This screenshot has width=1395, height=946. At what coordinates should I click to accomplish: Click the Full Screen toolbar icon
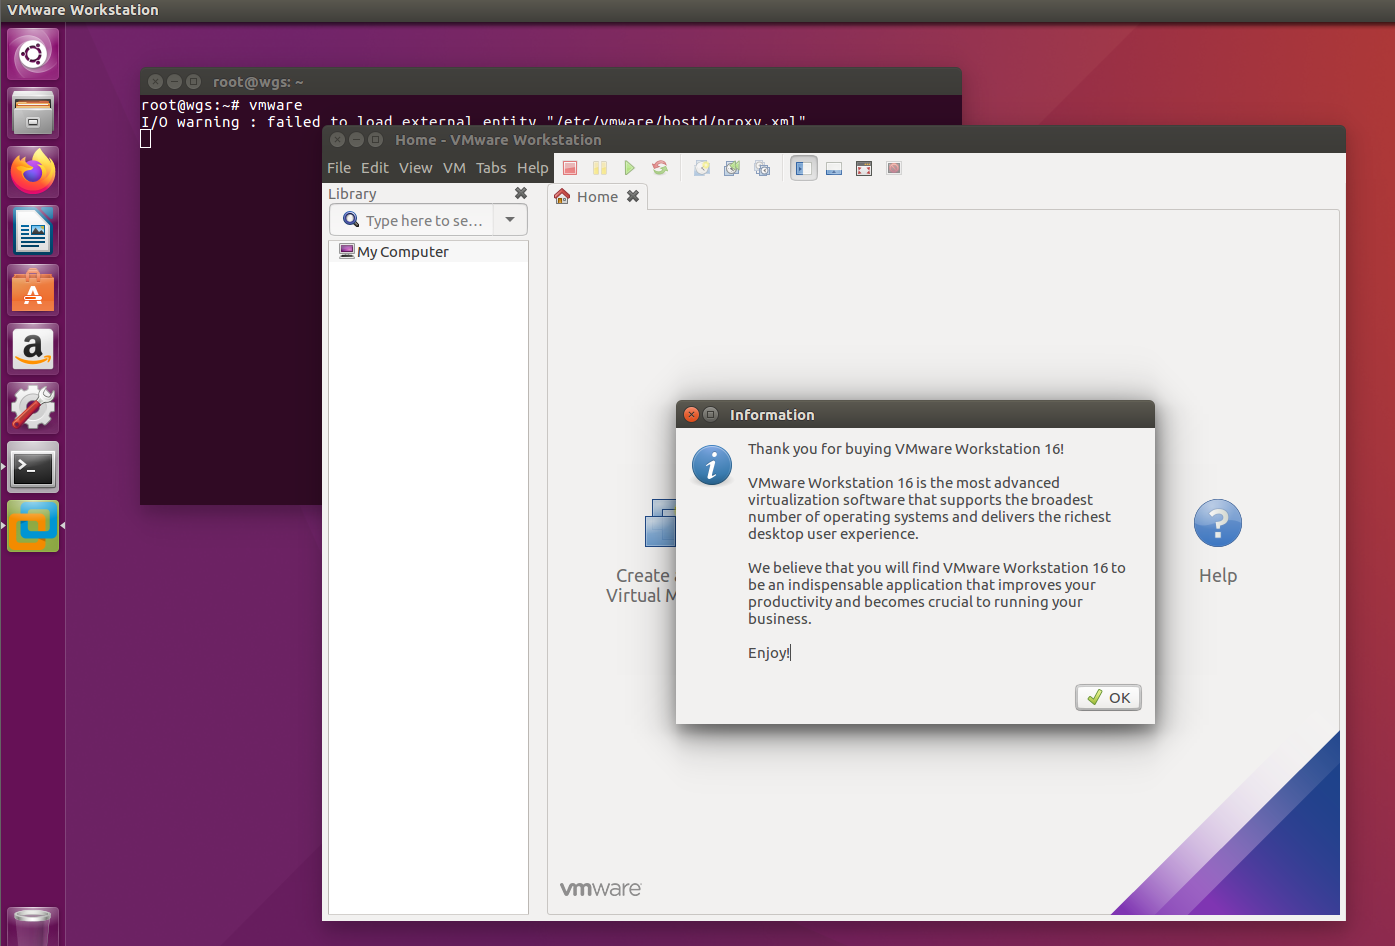click(864, 168)
